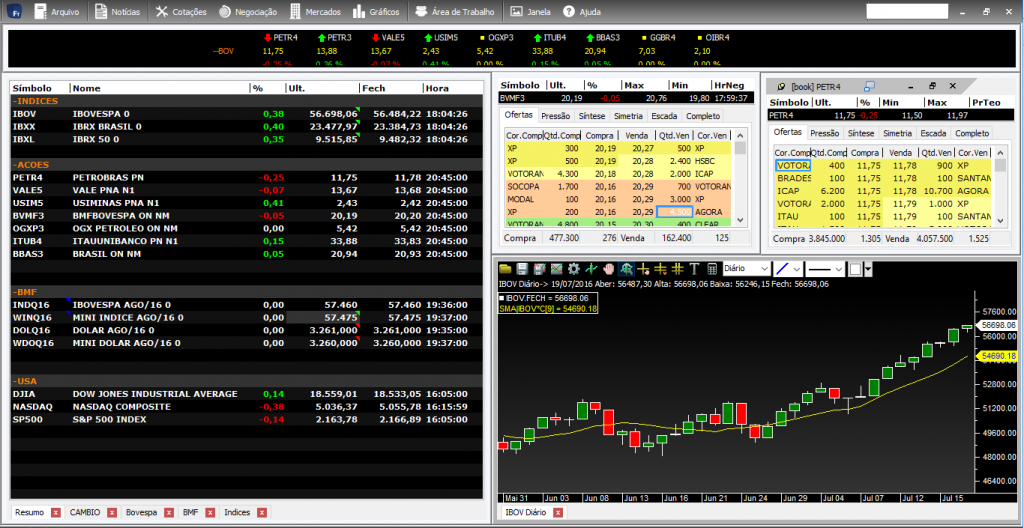Select Escada tab in BVMF3 book
This screenshot has width=1024, height=528.
click(664, 116)
